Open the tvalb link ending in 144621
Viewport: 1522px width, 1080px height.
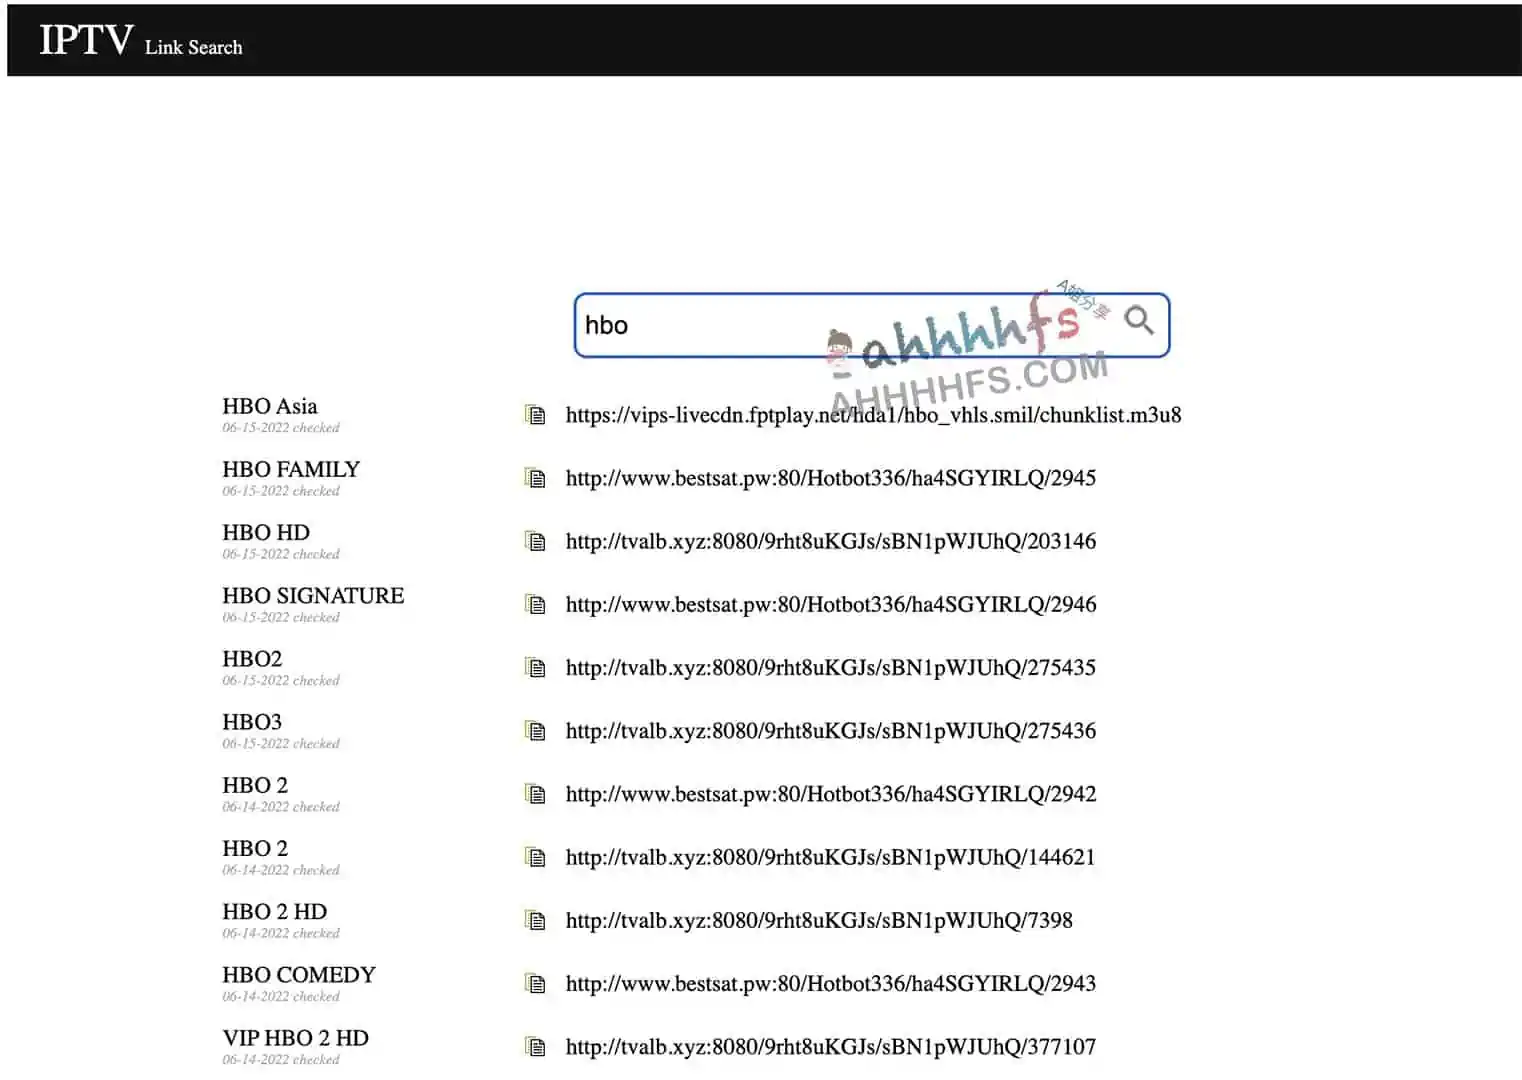point(830,857)
